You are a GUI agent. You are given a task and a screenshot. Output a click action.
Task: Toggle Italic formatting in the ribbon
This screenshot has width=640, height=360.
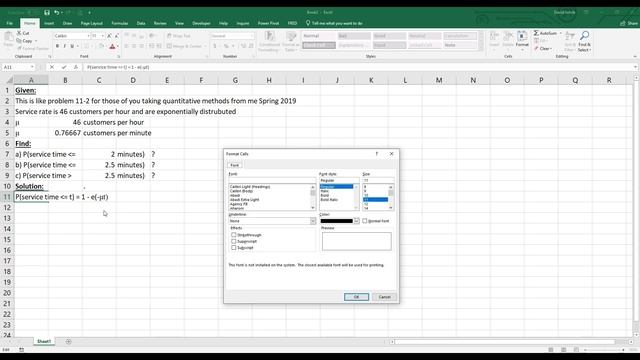pos(64,46)
